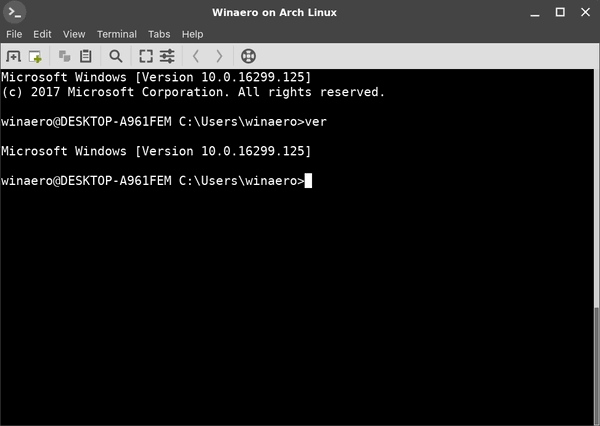The width and height of the screenshot is (600, 426).
Task: Click at the terminal command prompt cursor
Action: [309, 181]
